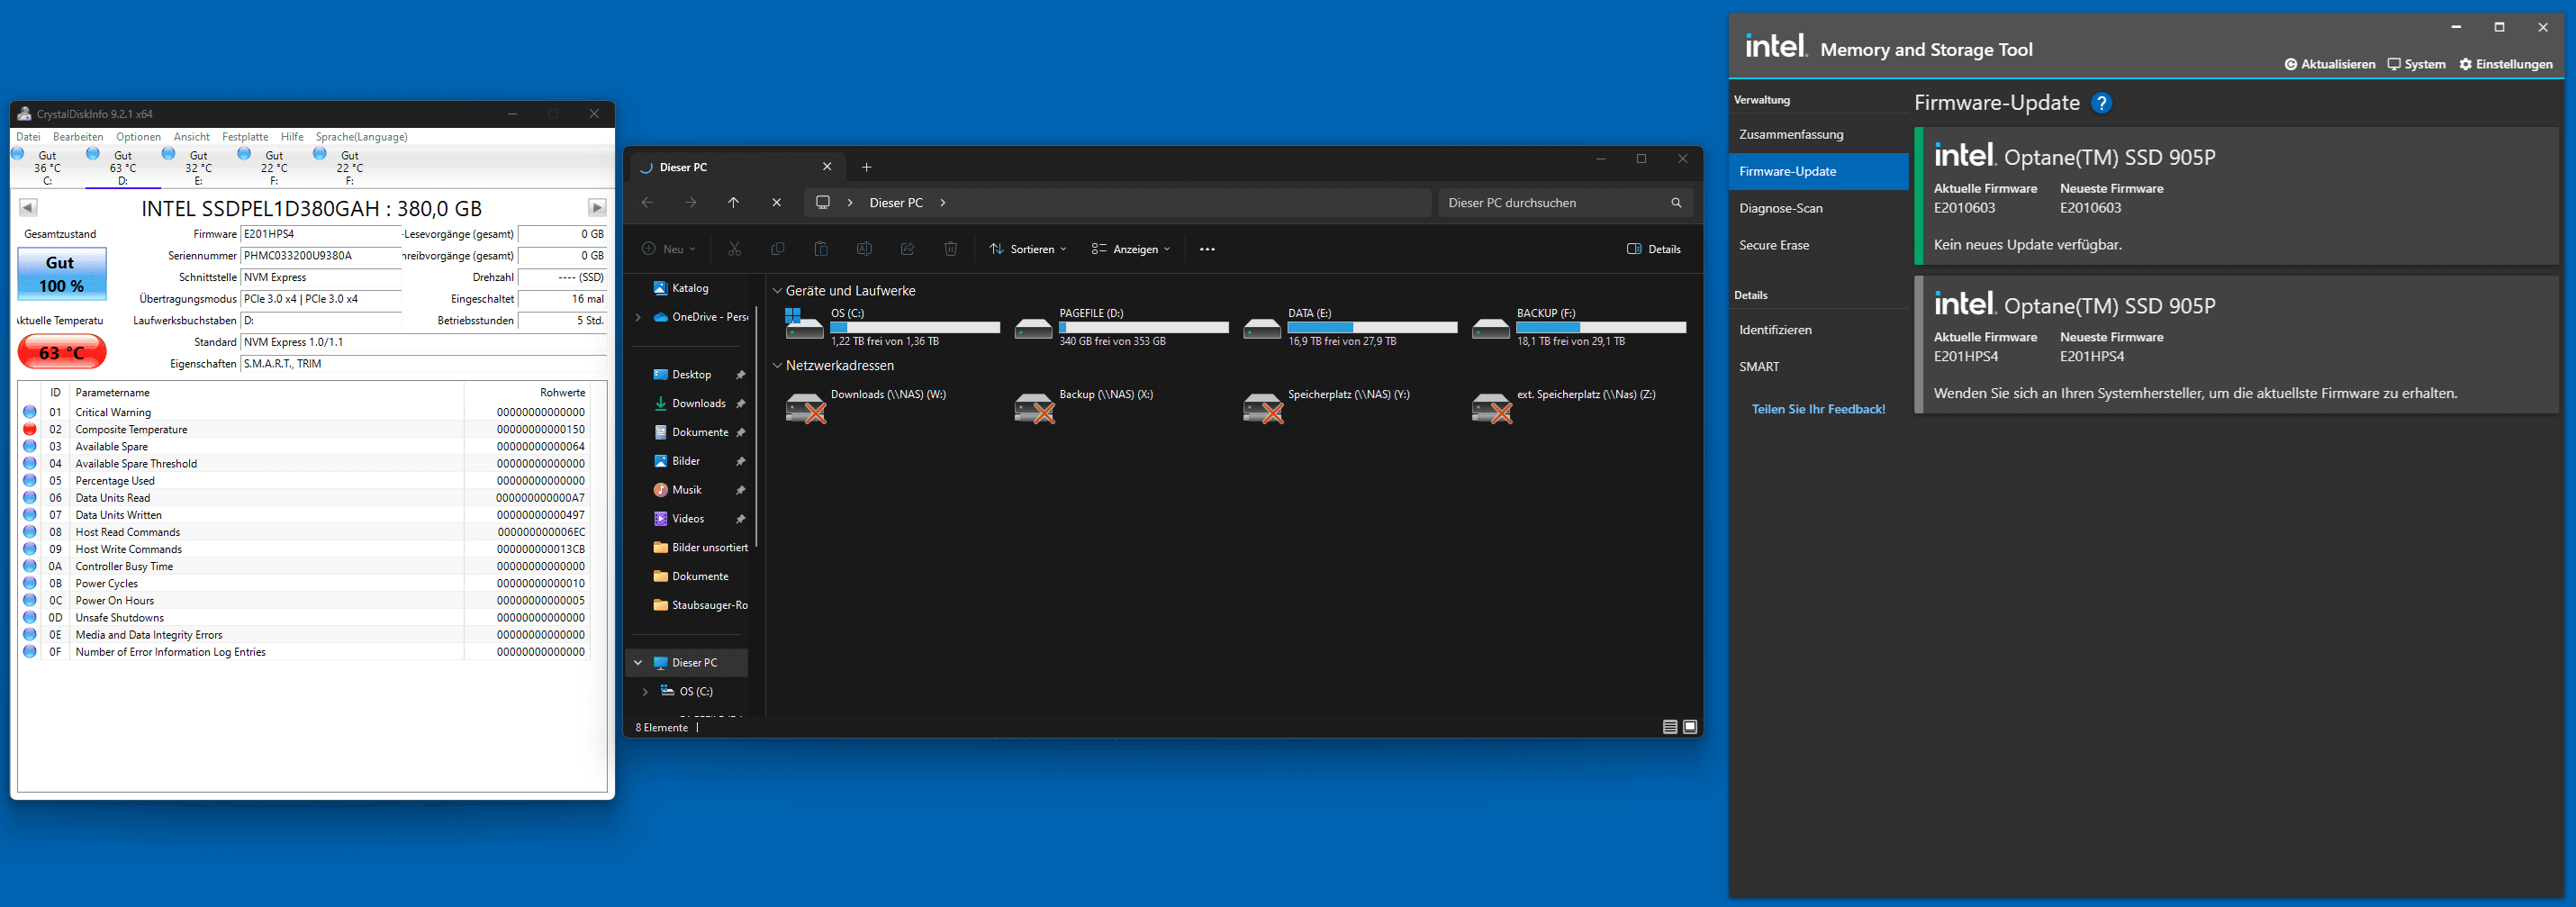Toggle the Details pane button
Image resolution: width=2576 pixels, height=907 pixels.
pos(1653,249)
